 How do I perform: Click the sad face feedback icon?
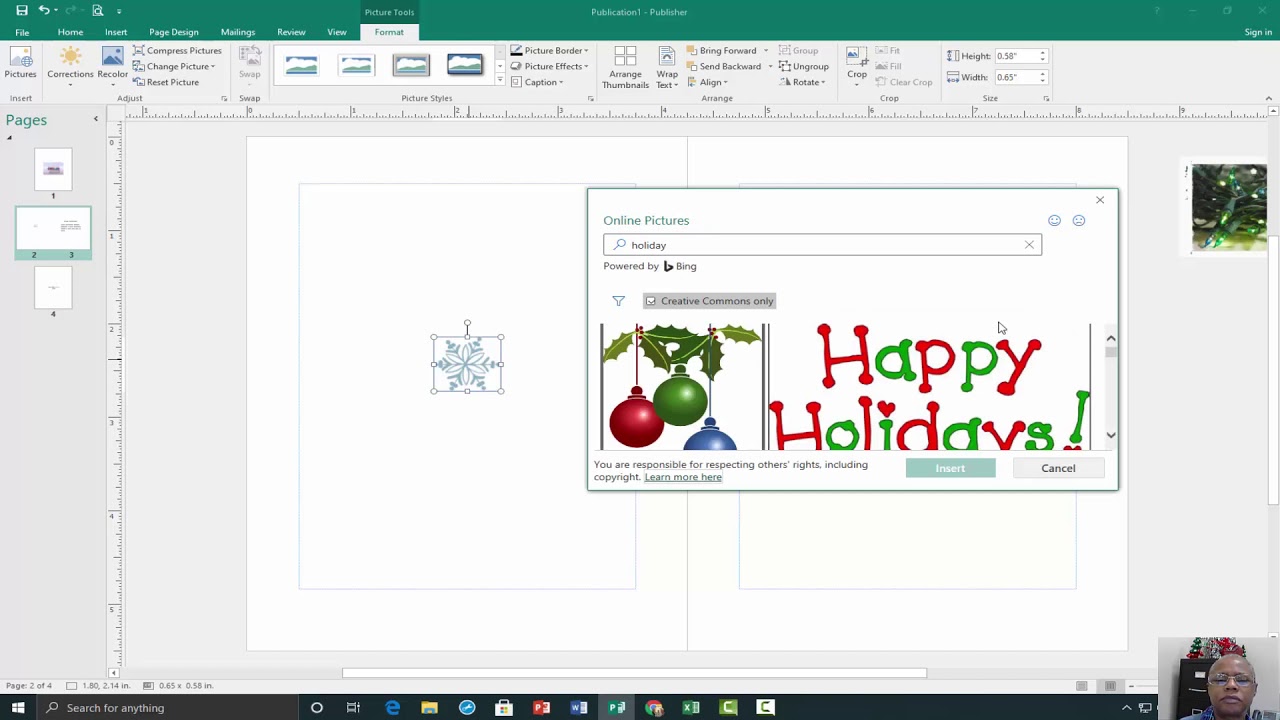pyautogui.click(x=1078, y=220)
